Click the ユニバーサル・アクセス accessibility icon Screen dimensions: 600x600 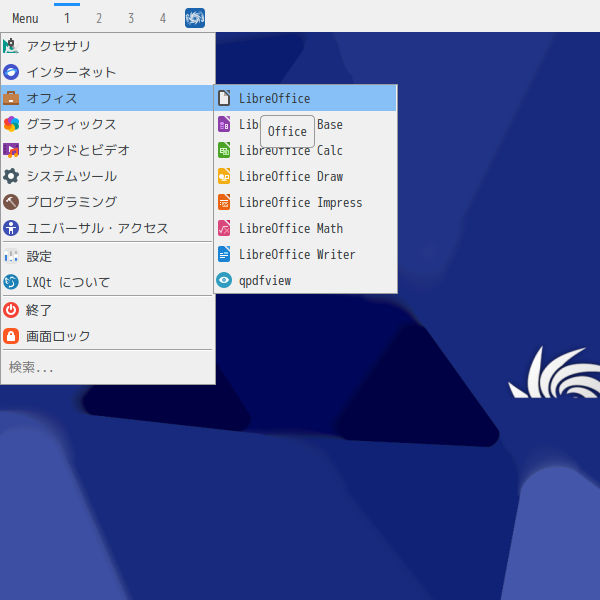[x=11, y=228]
